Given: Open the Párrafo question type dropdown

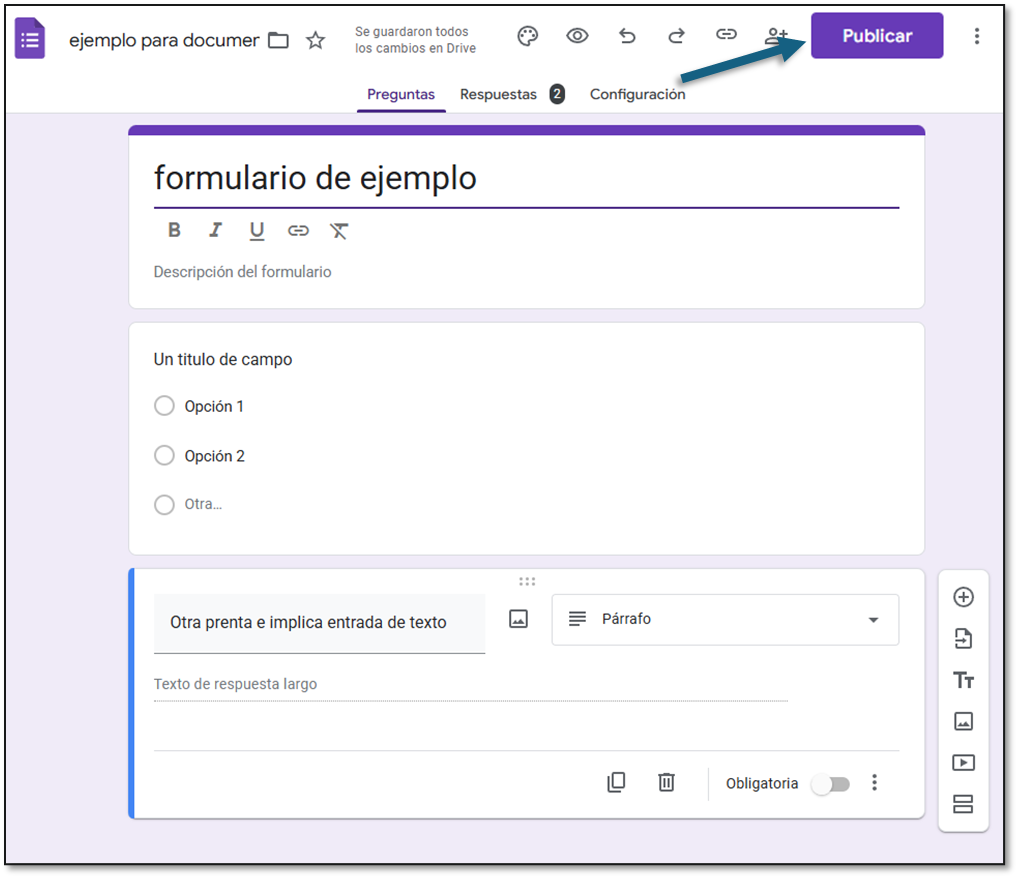Looking at the screenshot, I should click(725, 620).
